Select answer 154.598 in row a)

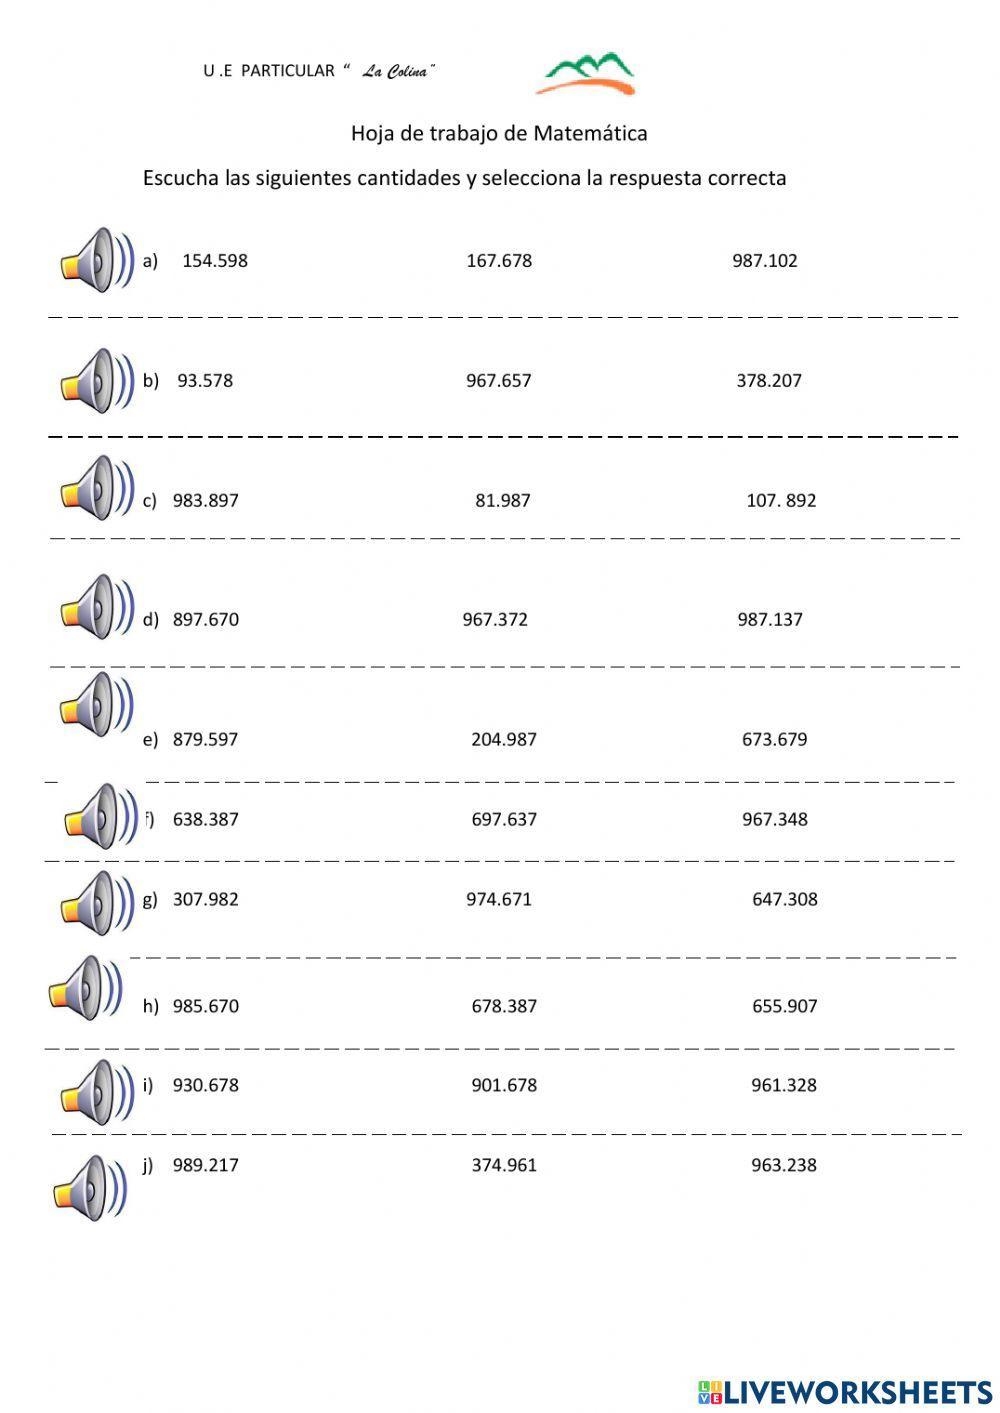point(215,261)
